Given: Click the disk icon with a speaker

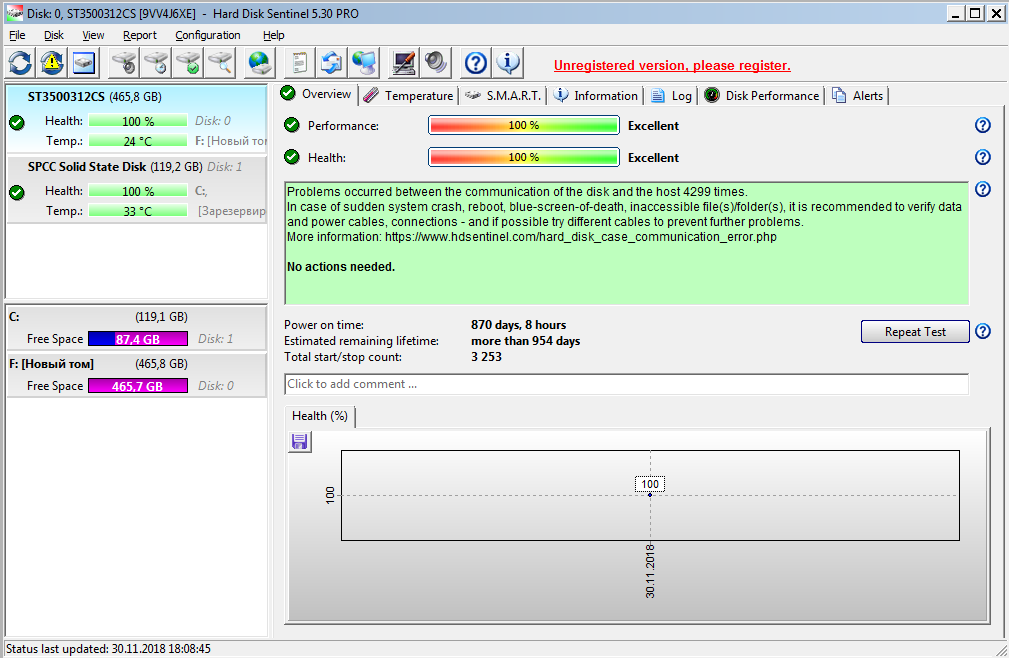Looking at the screenshot, I should pos(124,63).
